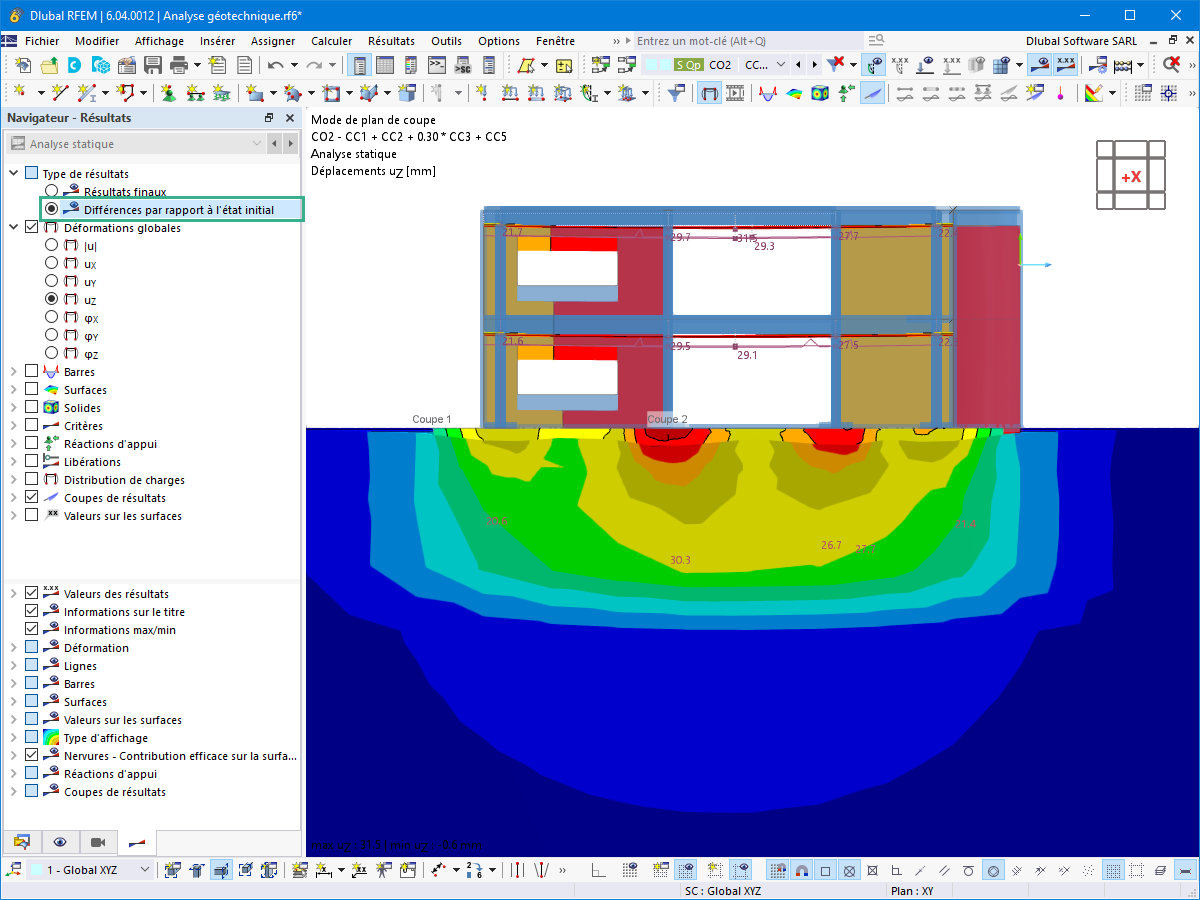Select the φZ rotation radio button
1200x900 pixels.
[x=51, y=354]
